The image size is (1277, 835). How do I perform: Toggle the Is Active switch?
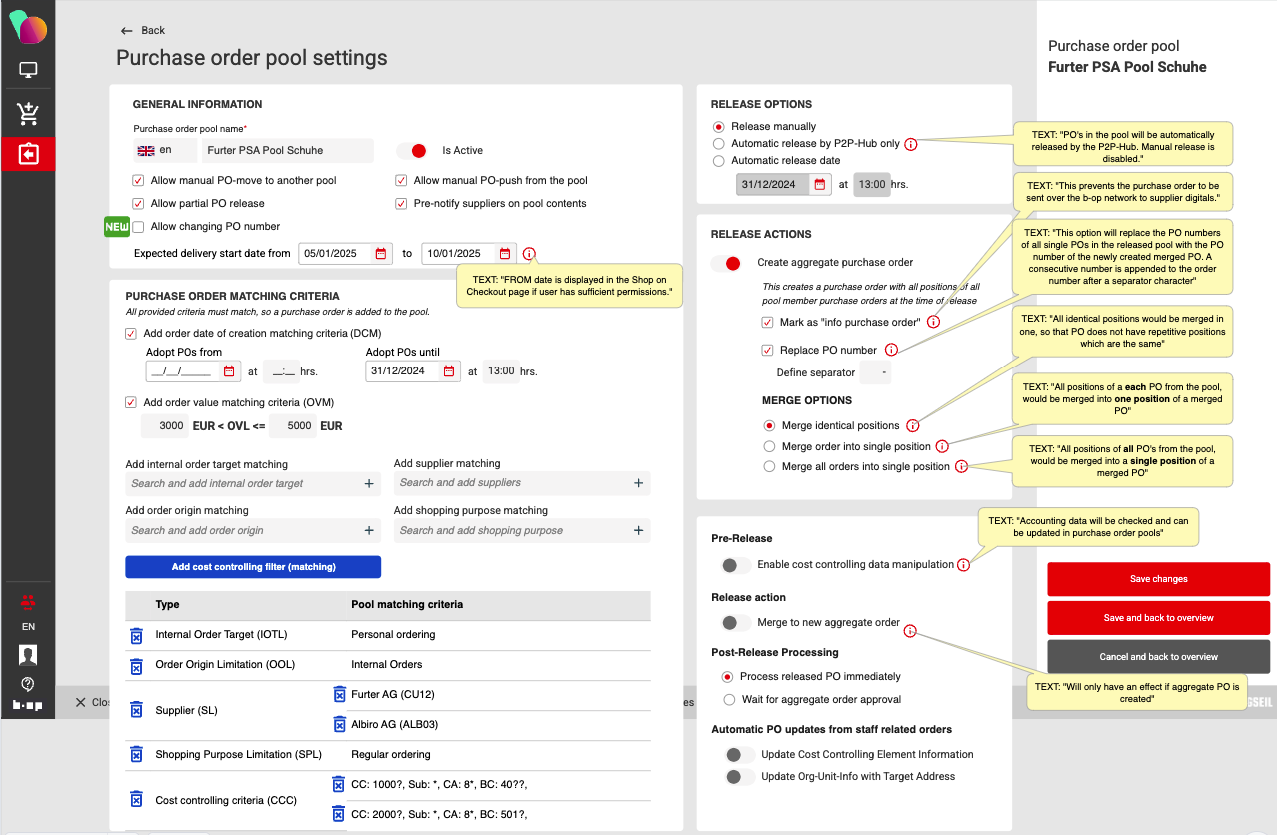412,151
